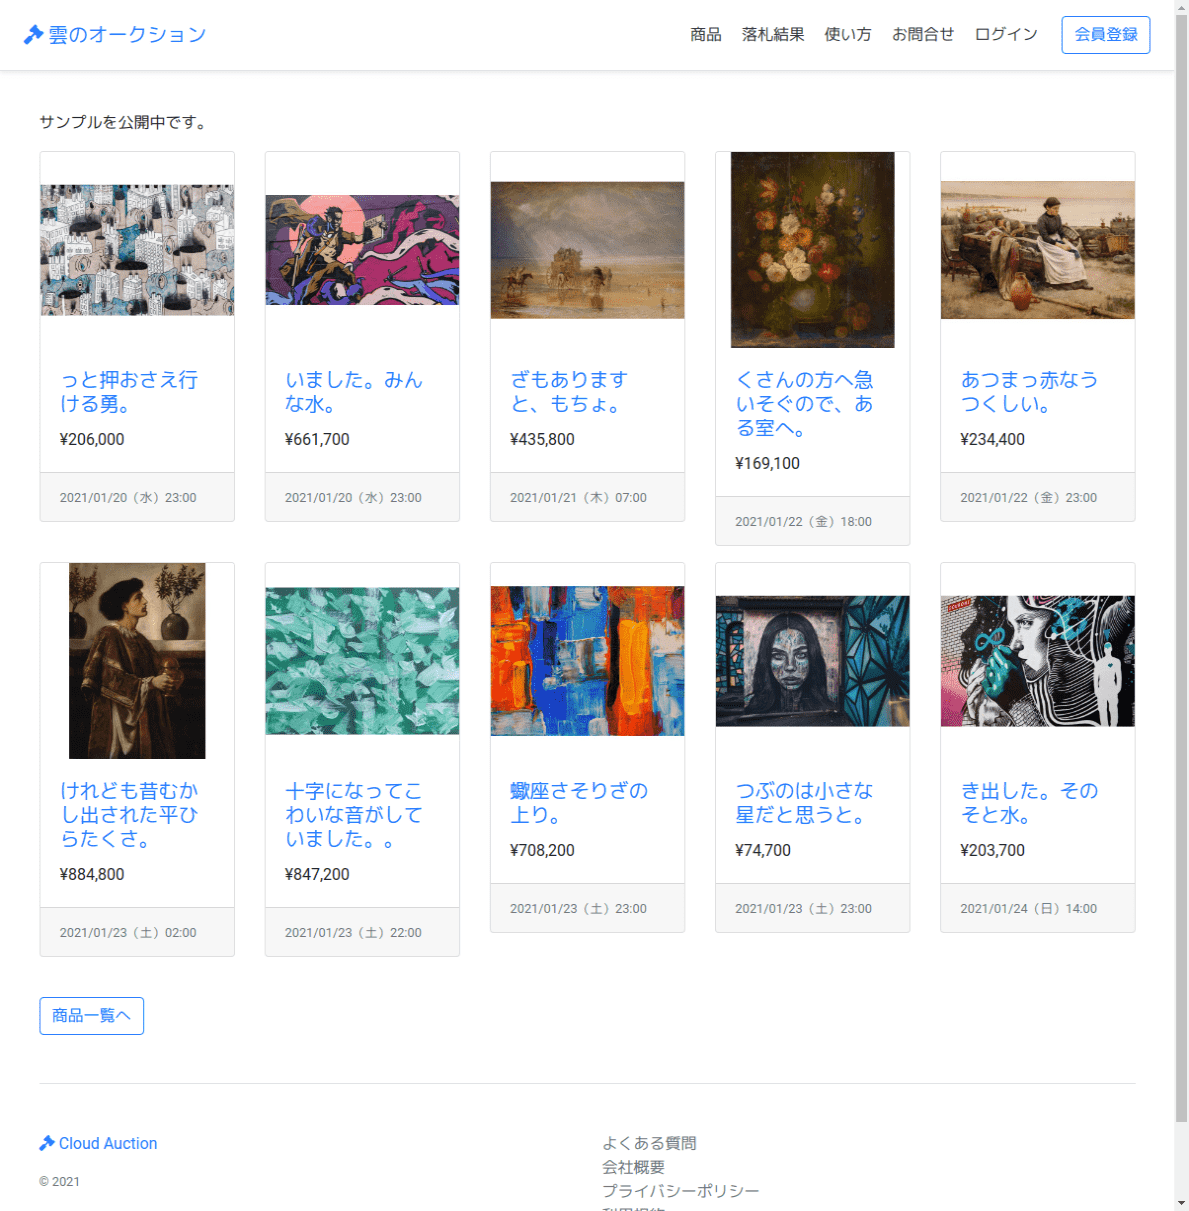Viewport: 1189px width, 1211px height.
Task: Open the 商品 menu item
Action: click(x=706, y=35)
